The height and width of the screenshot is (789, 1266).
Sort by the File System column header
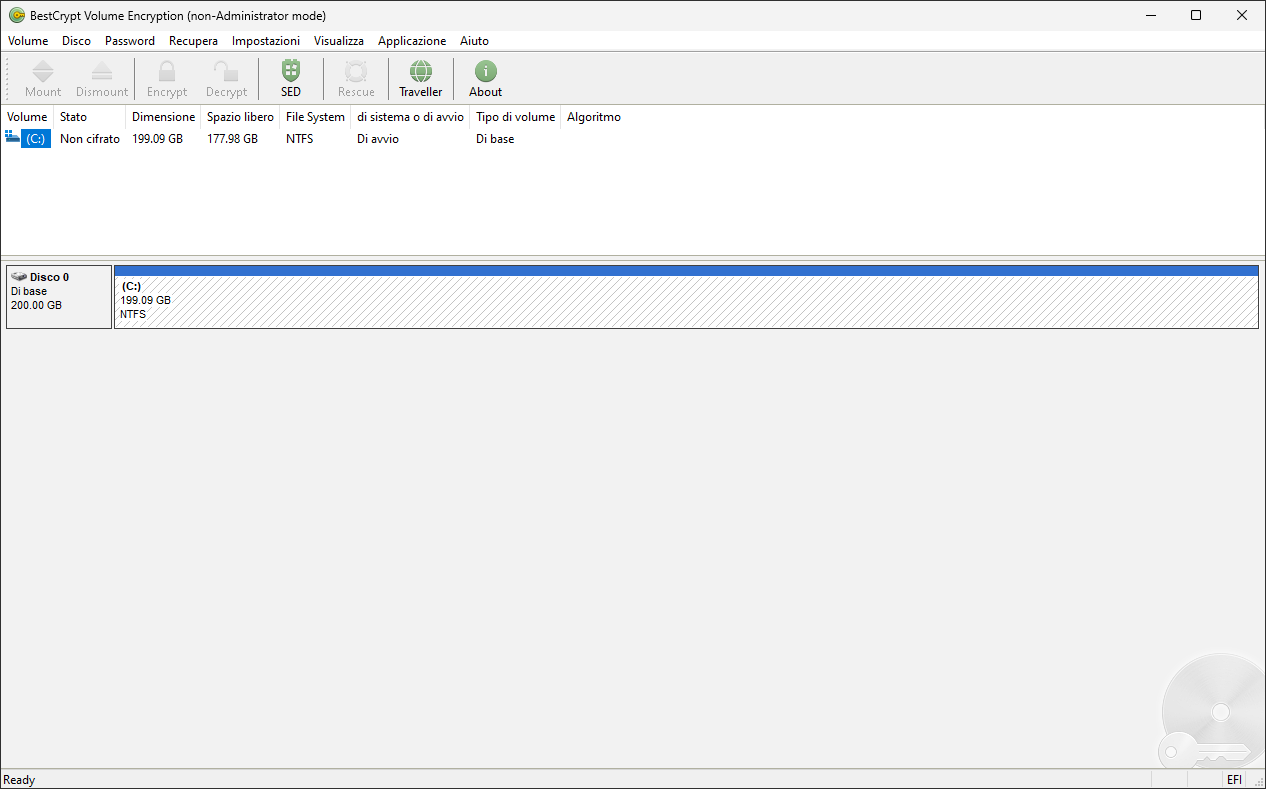point(315,117)
